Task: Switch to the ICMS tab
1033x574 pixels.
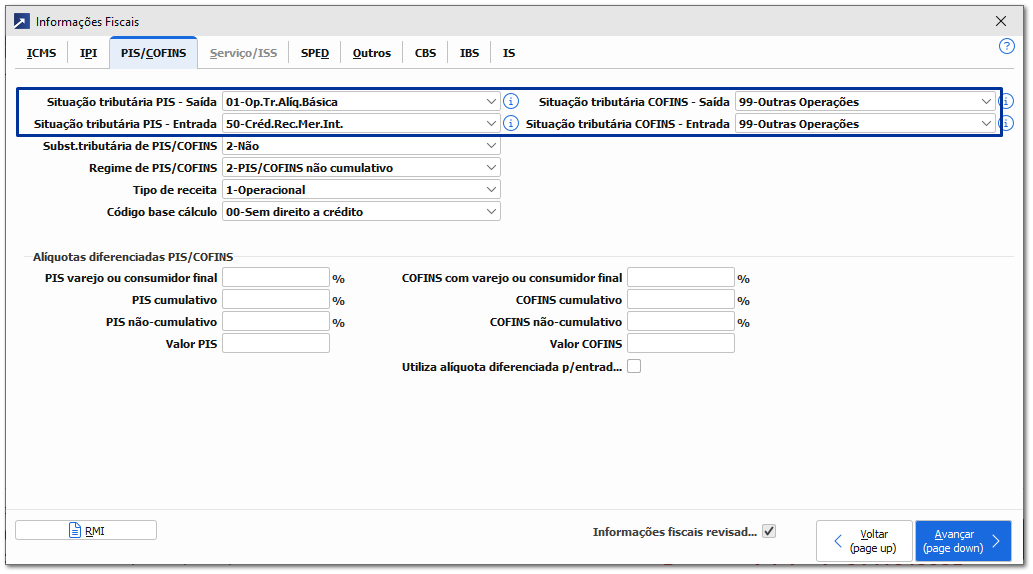Action: point(42,53)
